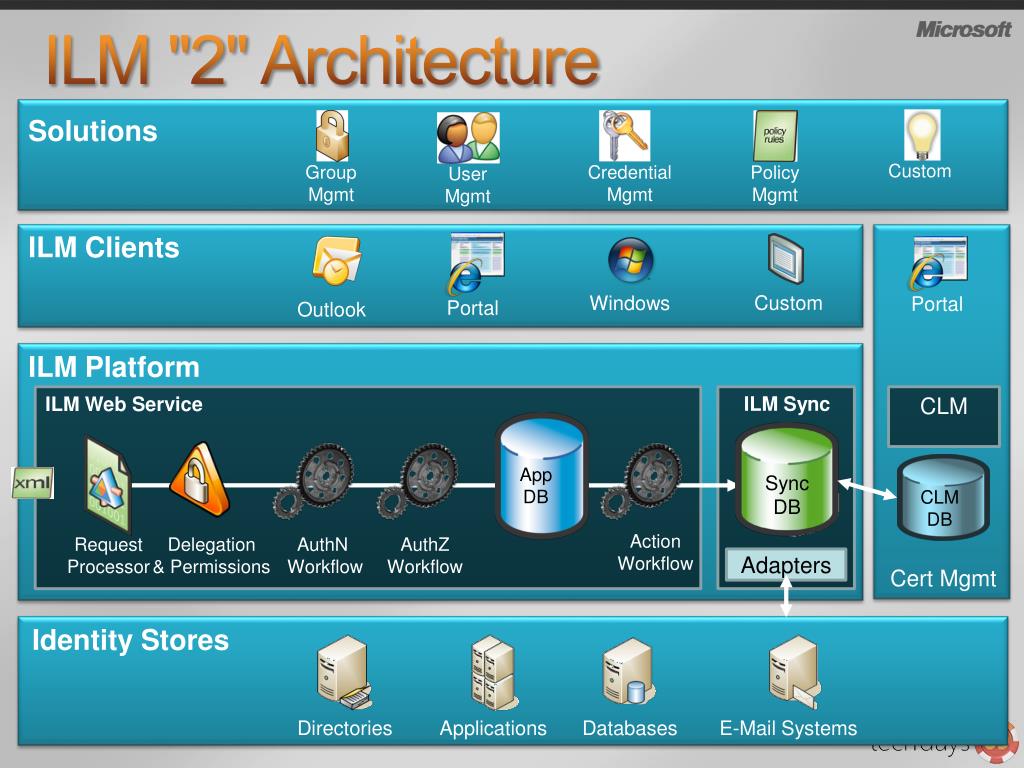Click the ILM "2" Architecture title

coord(323,60)
